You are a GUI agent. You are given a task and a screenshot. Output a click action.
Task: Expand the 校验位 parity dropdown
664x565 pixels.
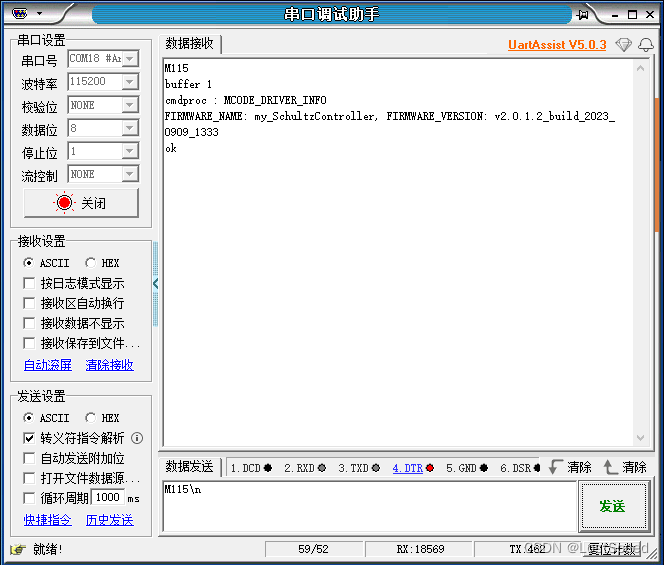[x=130, y=105]
